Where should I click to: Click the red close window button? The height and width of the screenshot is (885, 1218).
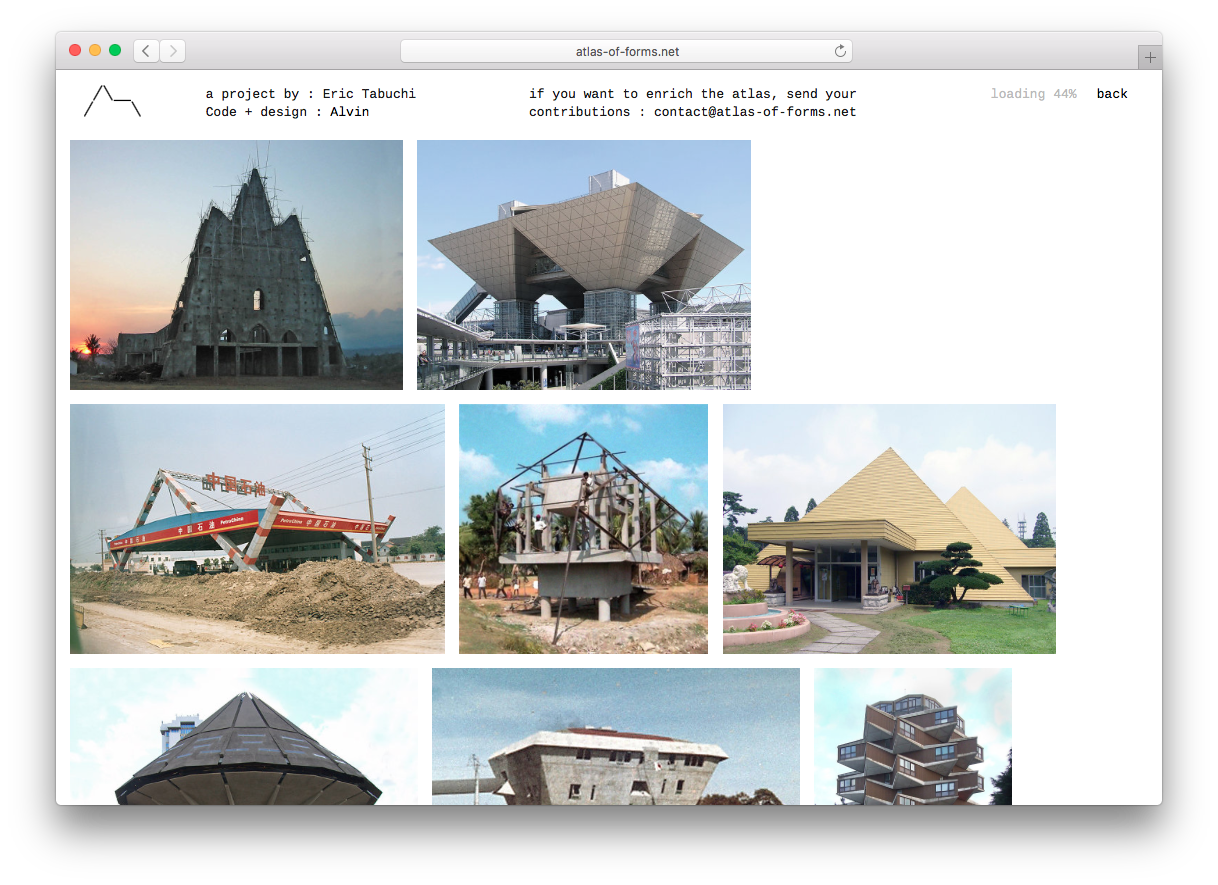tap(75, 50)
